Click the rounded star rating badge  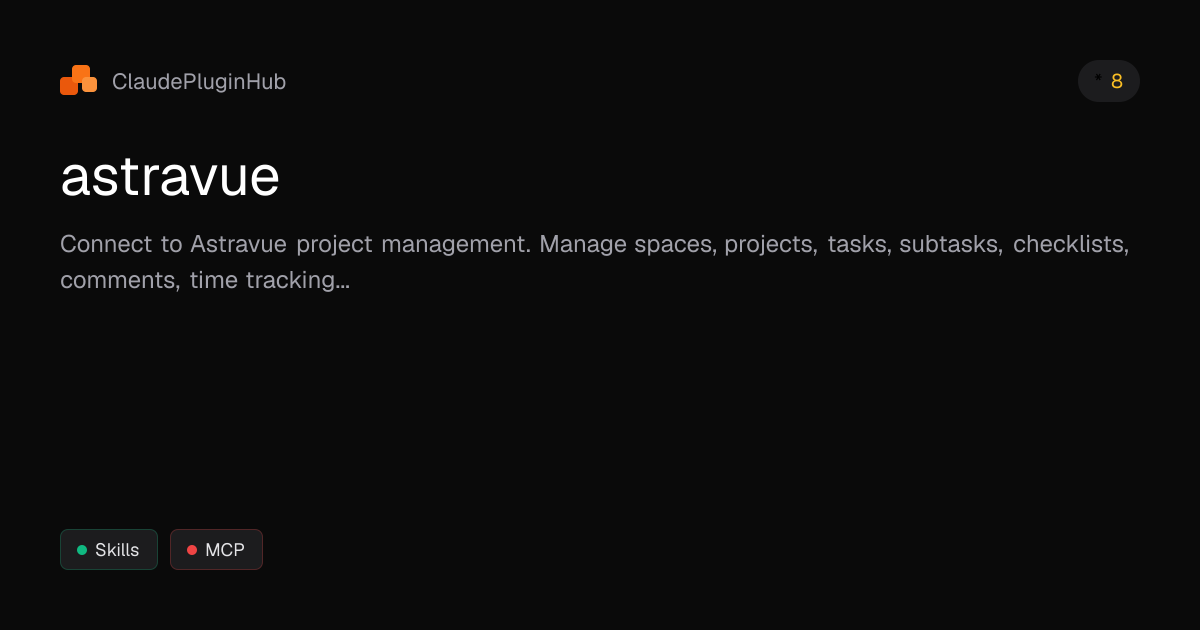coord(1108,81)
